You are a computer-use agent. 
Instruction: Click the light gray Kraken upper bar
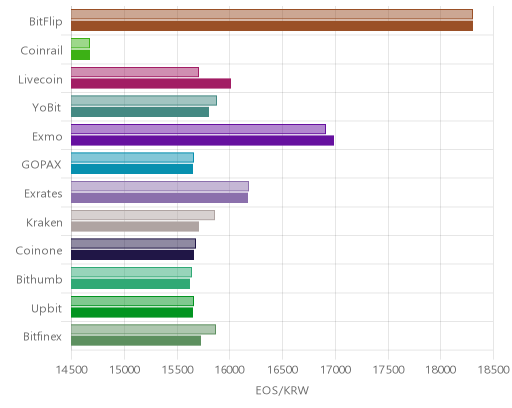coord(143,215)
